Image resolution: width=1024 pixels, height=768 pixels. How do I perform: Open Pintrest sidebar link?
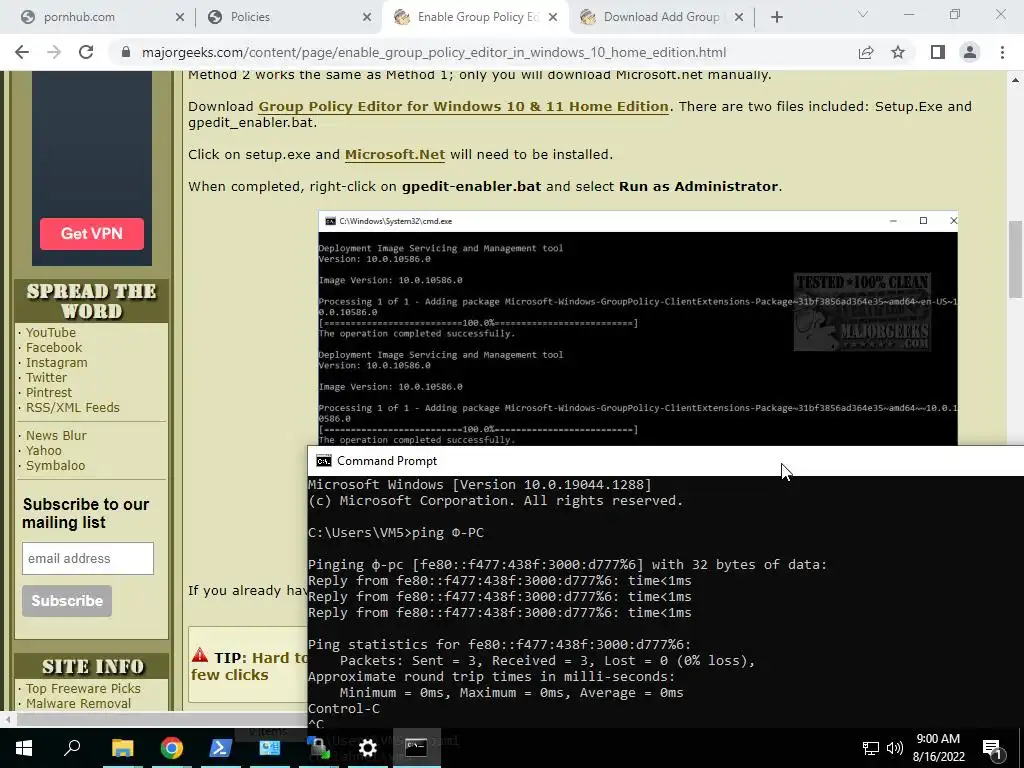(x=48, y=392)
